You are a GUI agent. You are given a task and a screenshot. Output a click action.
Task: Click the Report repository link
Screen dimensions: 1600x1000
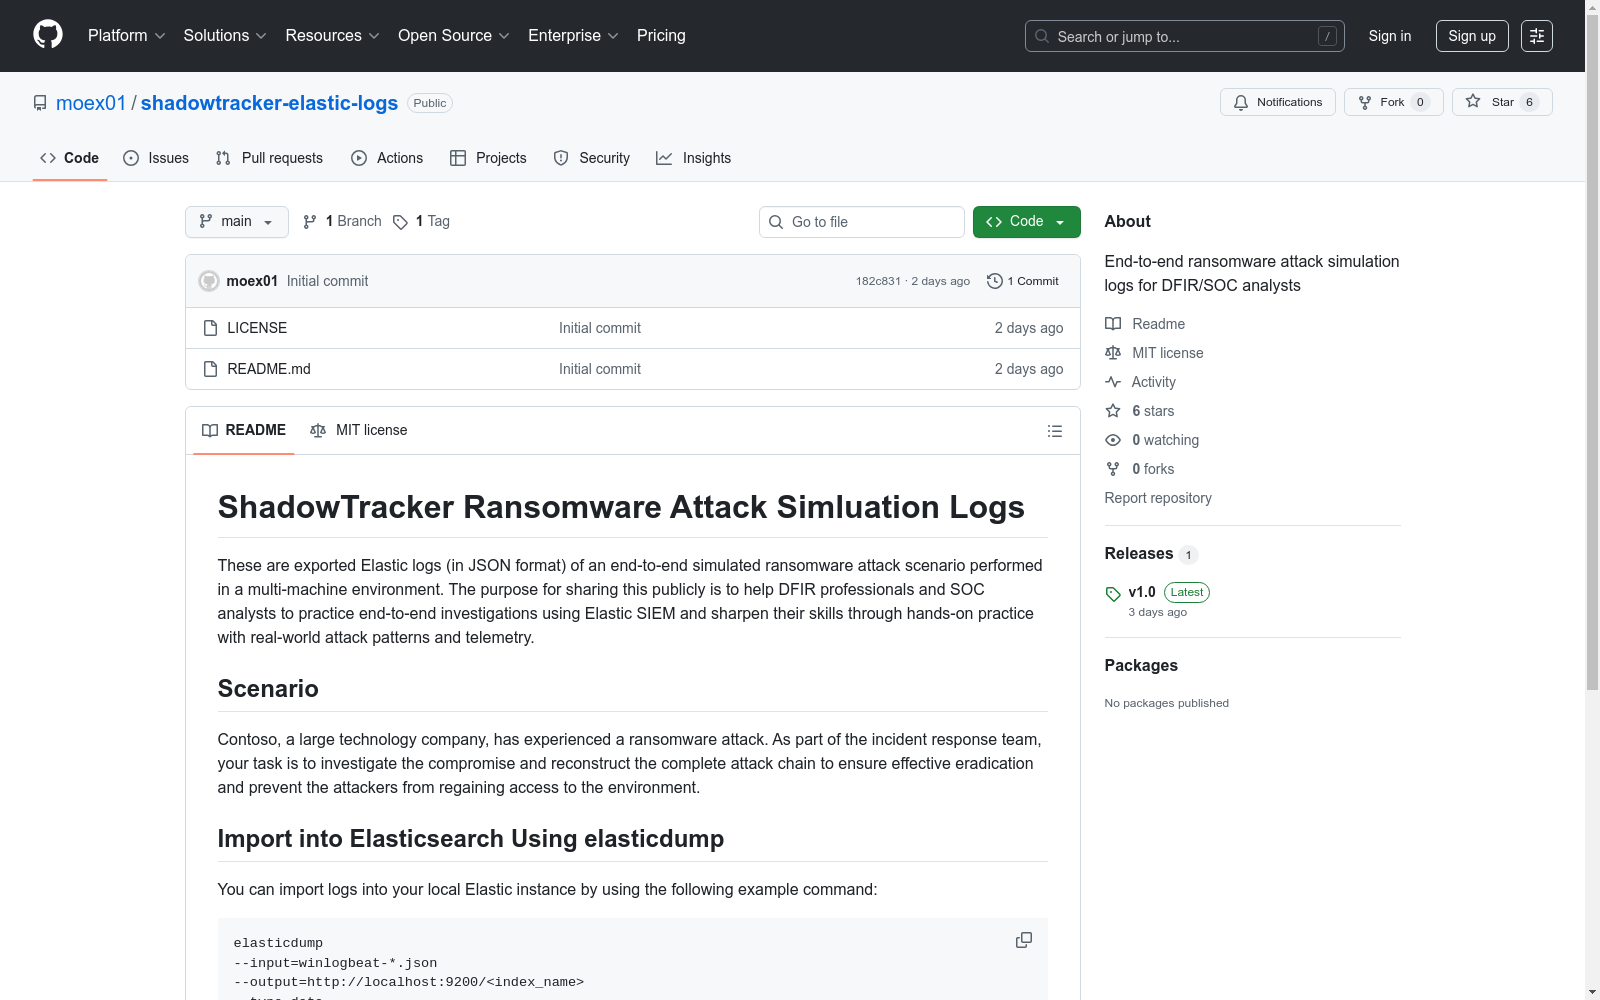tap(1158, 498)
